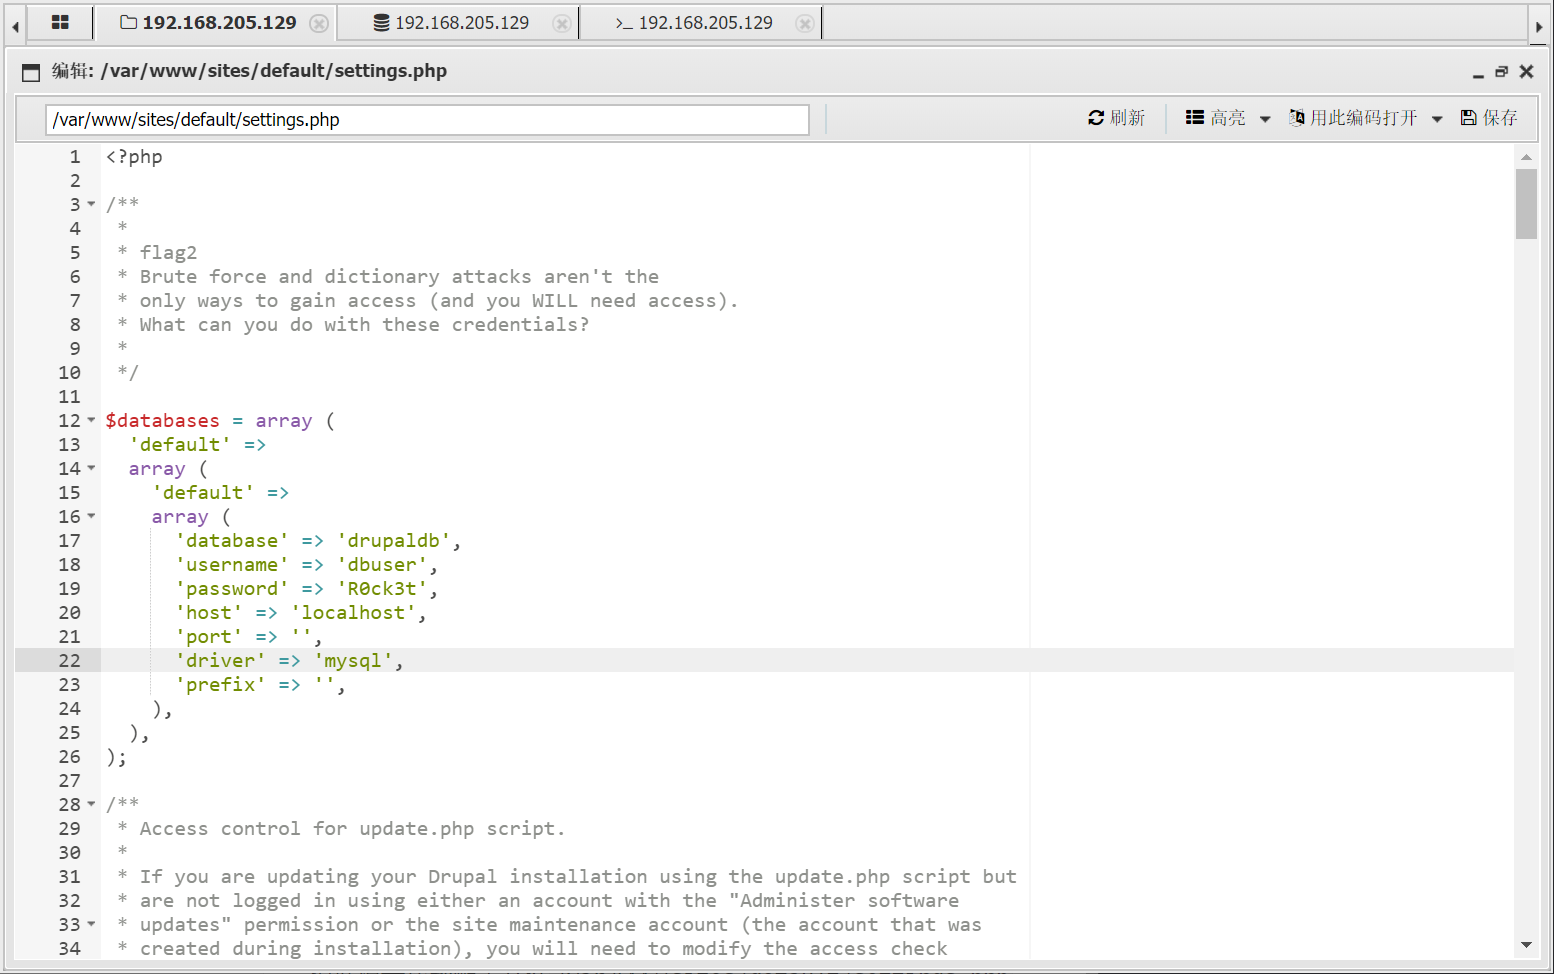Viewport: 1554px width, 974px height.
Task: Toggle the fold marker at line 33
Action: point(91,924)
